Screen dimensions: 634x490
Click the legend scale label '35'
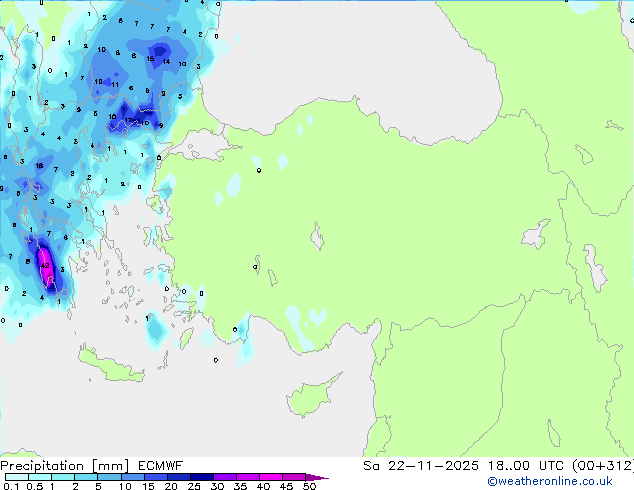pos(240,486)
